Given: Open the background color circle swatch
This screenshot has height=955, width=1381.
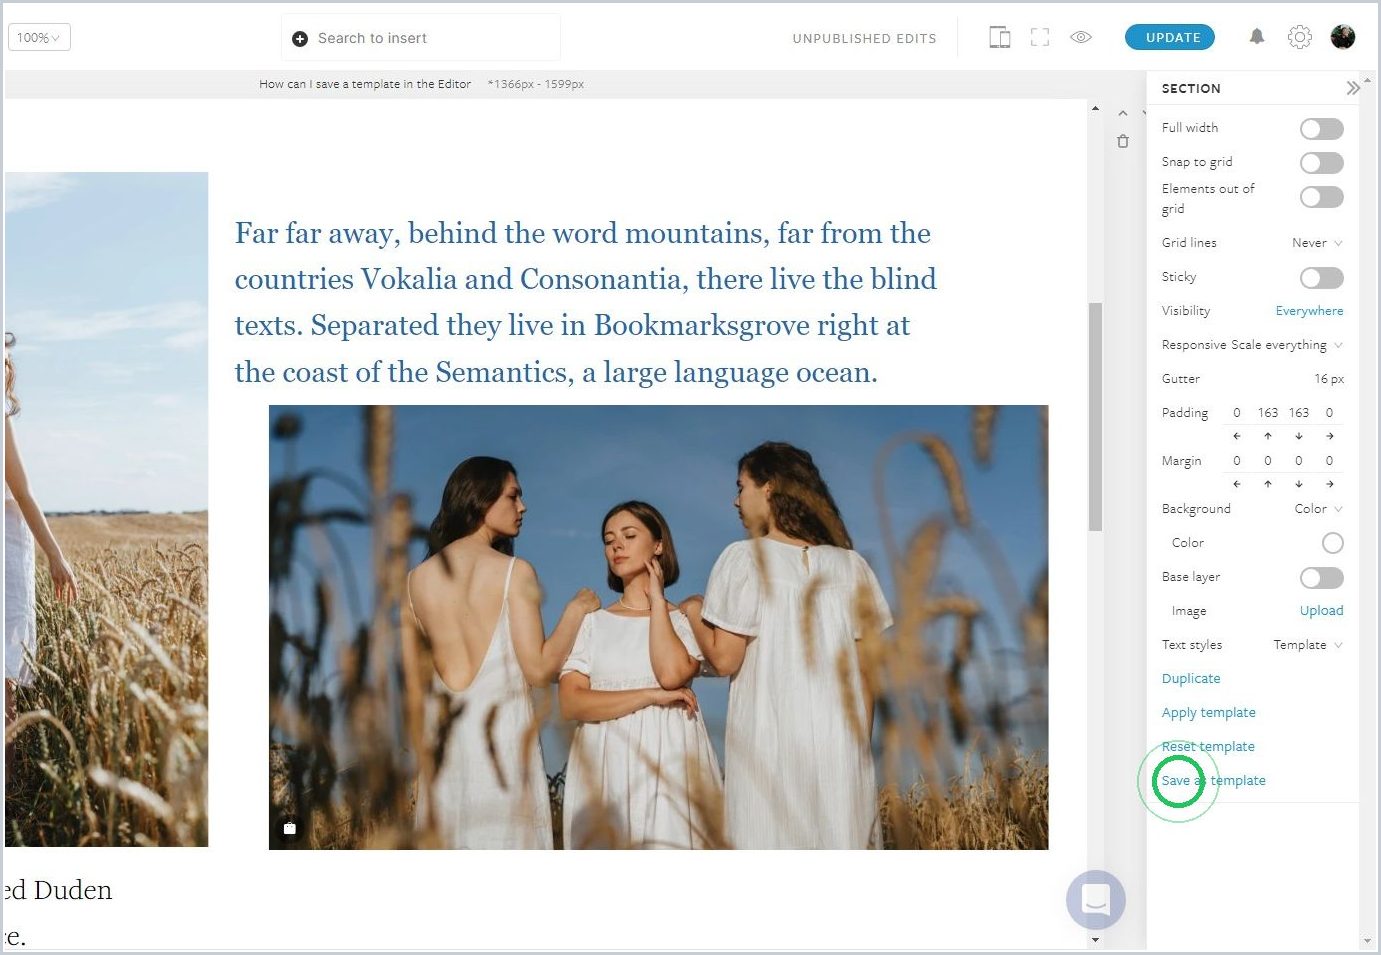Looking at the screenshot, I should point(1332,543).
